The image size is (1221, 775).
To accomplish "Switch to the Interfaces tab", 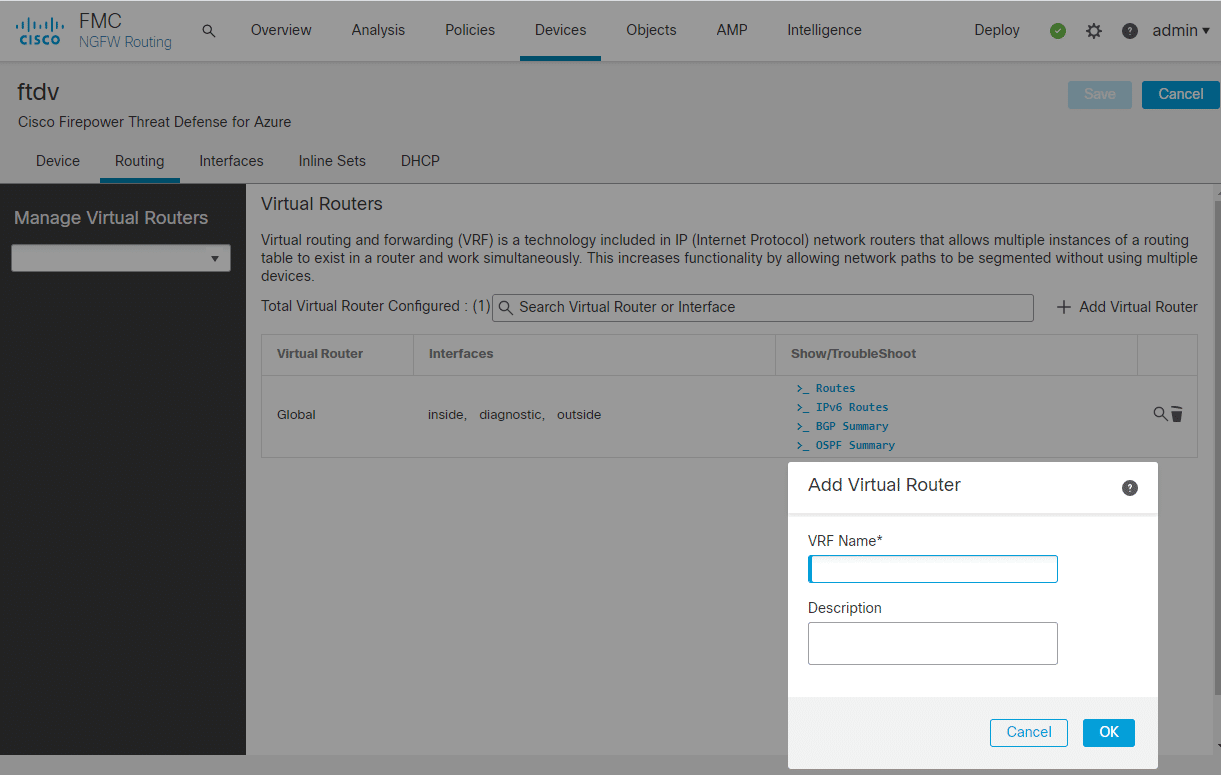I will point(231,161).
